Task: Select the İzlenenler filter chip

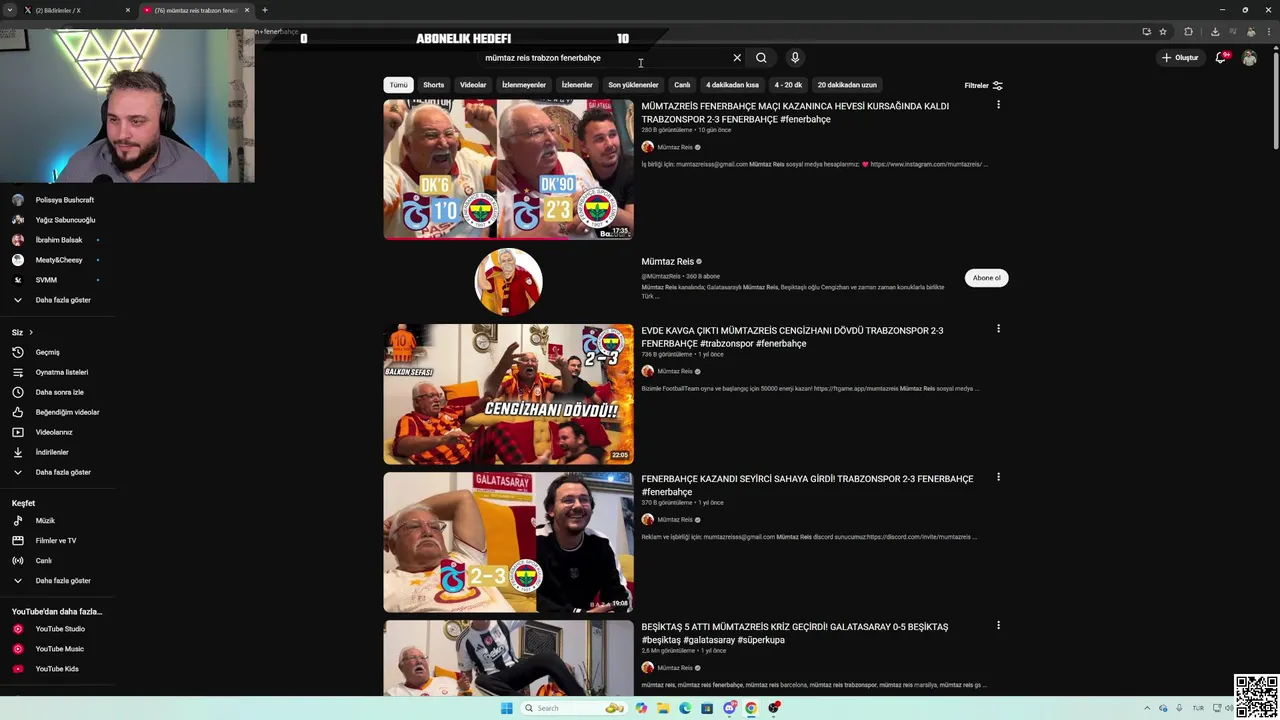Action: [577, 85]
